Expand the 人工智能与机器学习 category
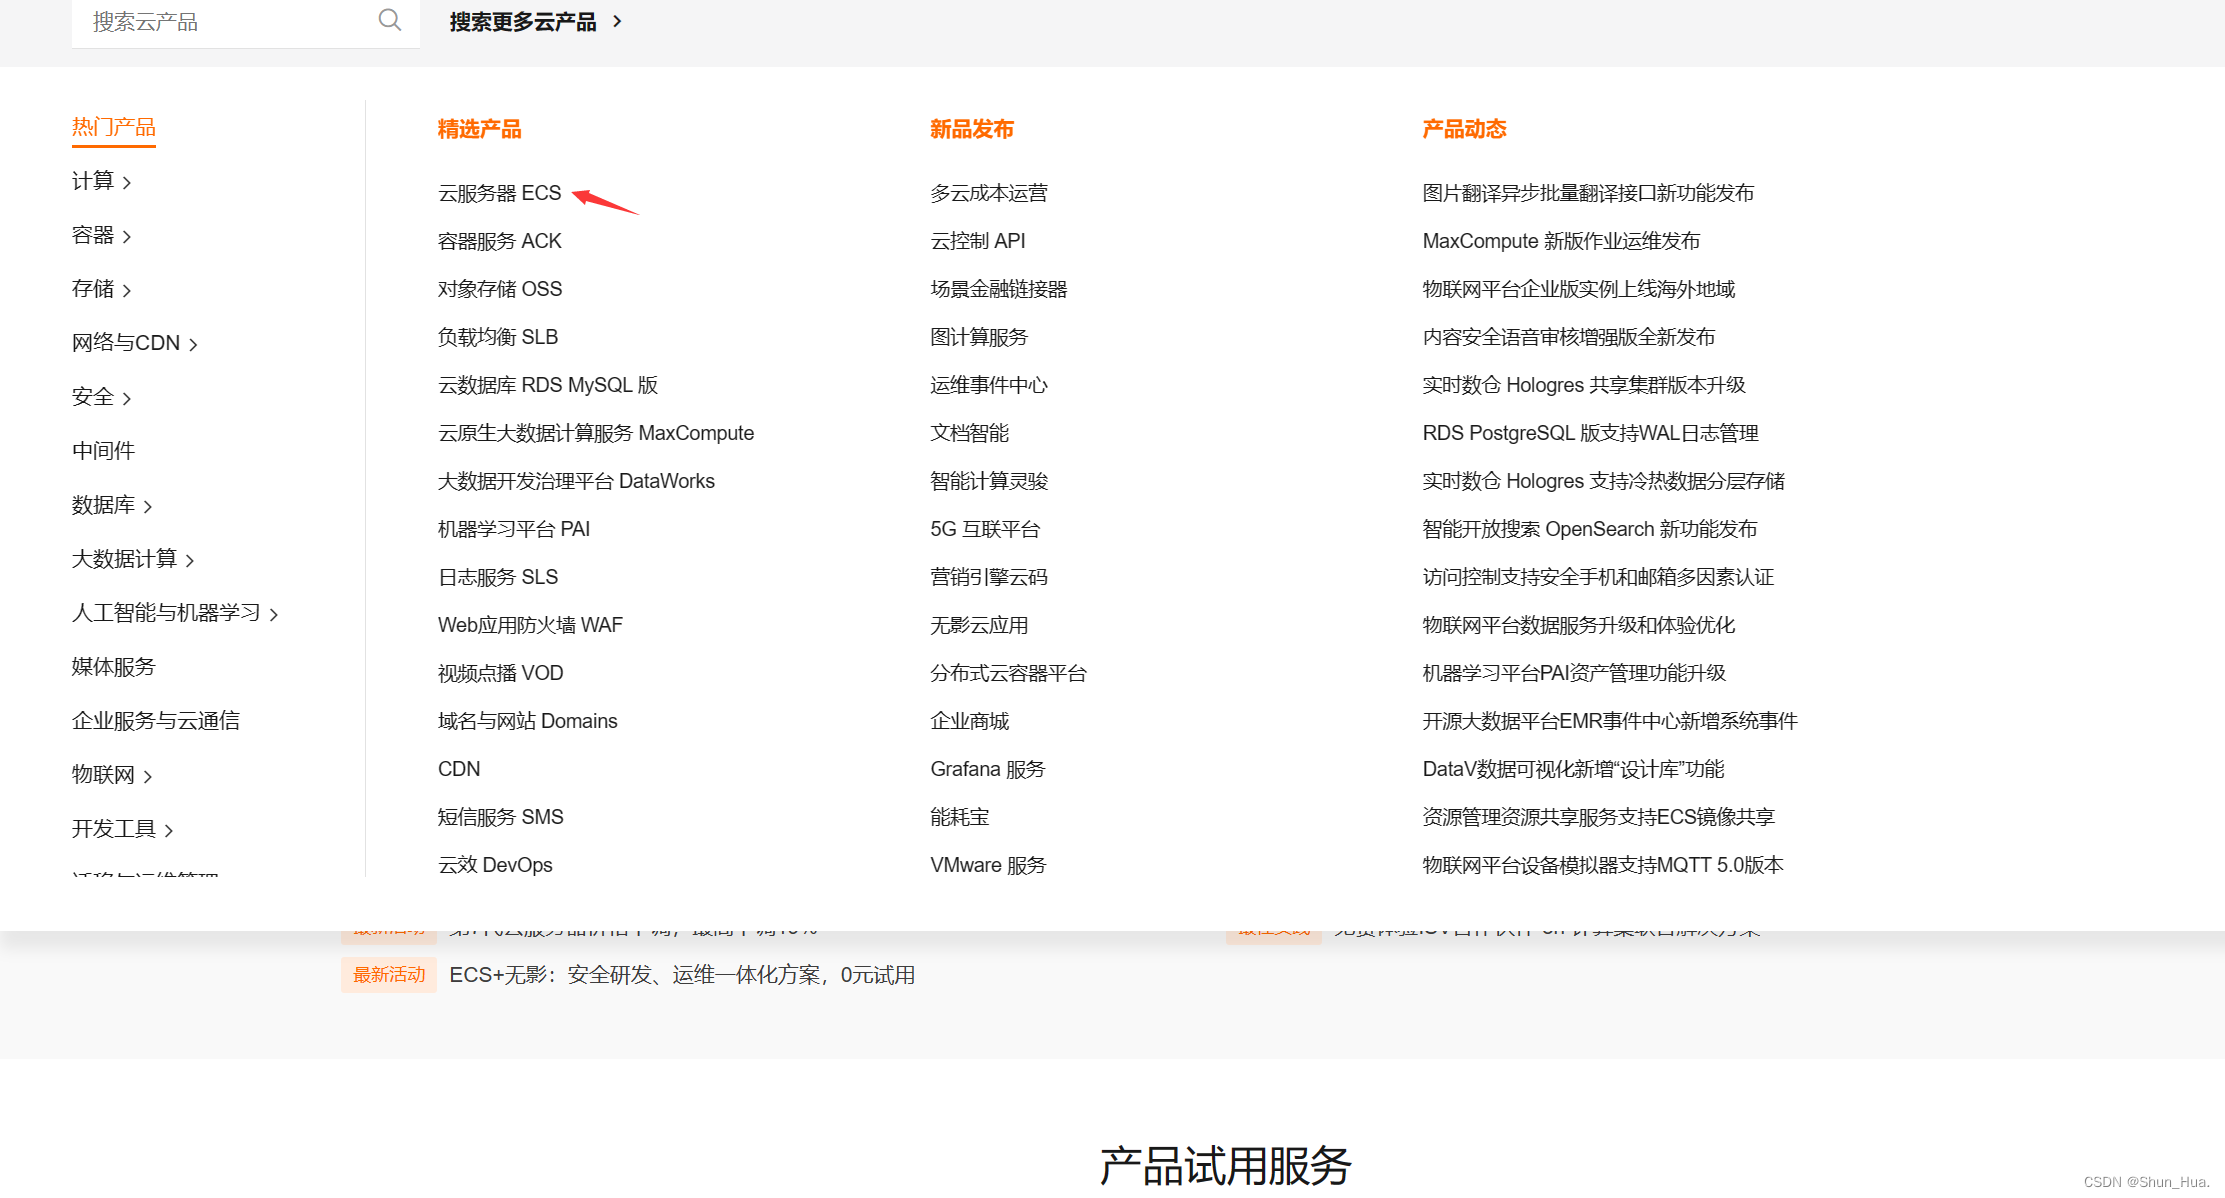Viewport: 2225px width, 1198px height. [x=175, y=613]
